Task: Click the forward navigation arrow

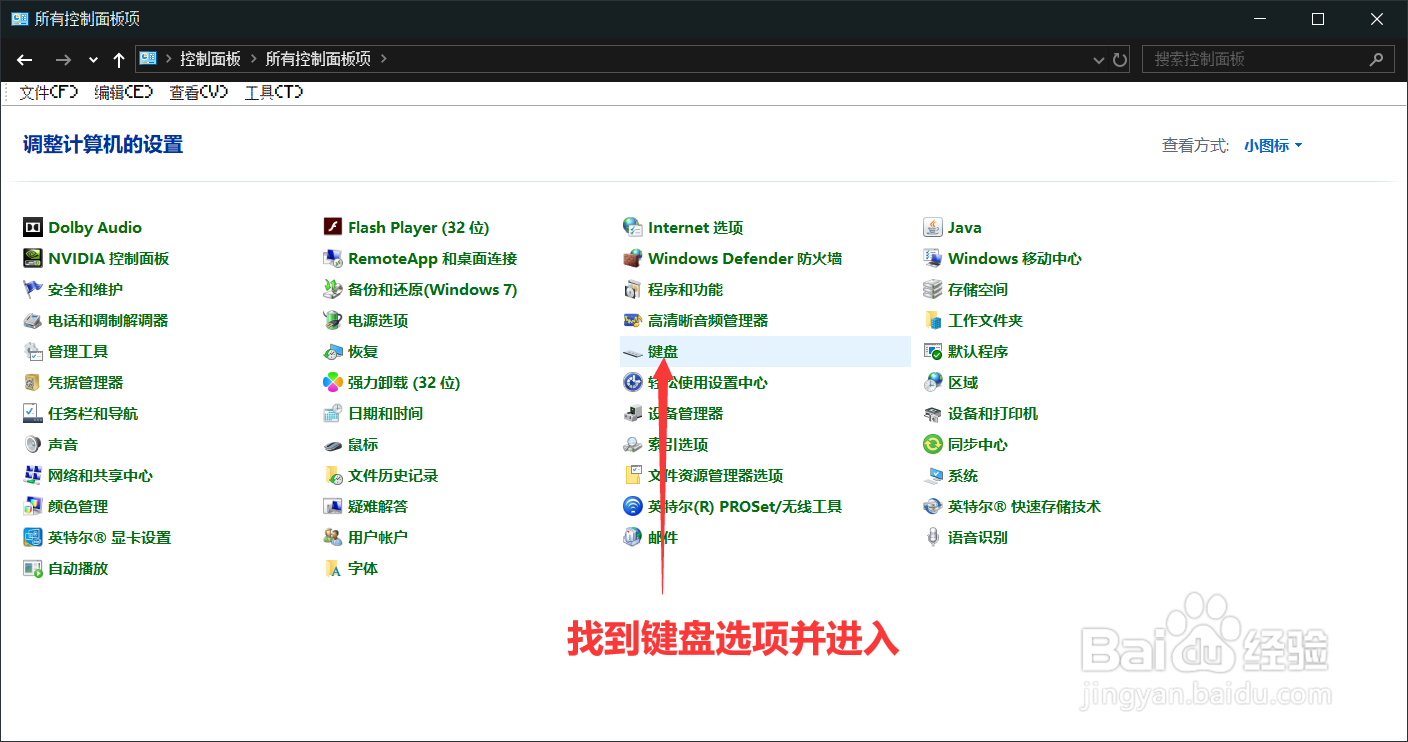Action: [x=62, y=60]
